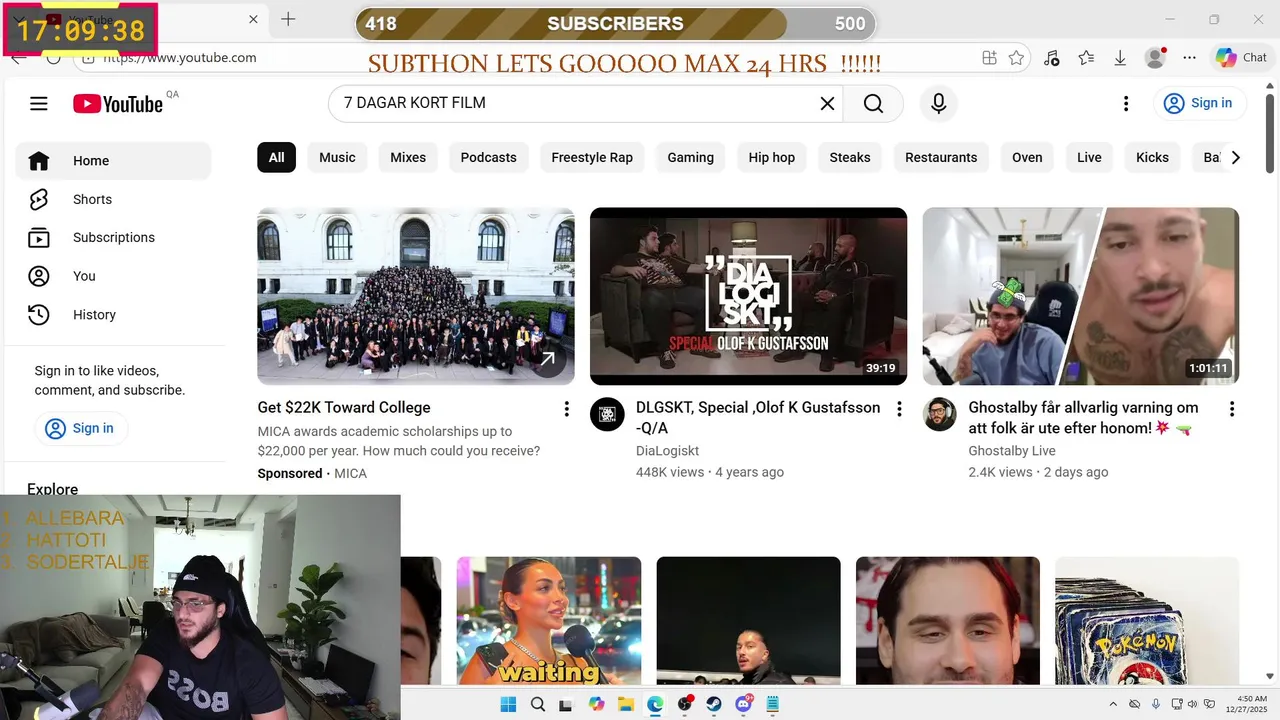Screen dimensions: 1280x720
Task: Open the browser profile avatar
Action: [x=1155, y=58]
